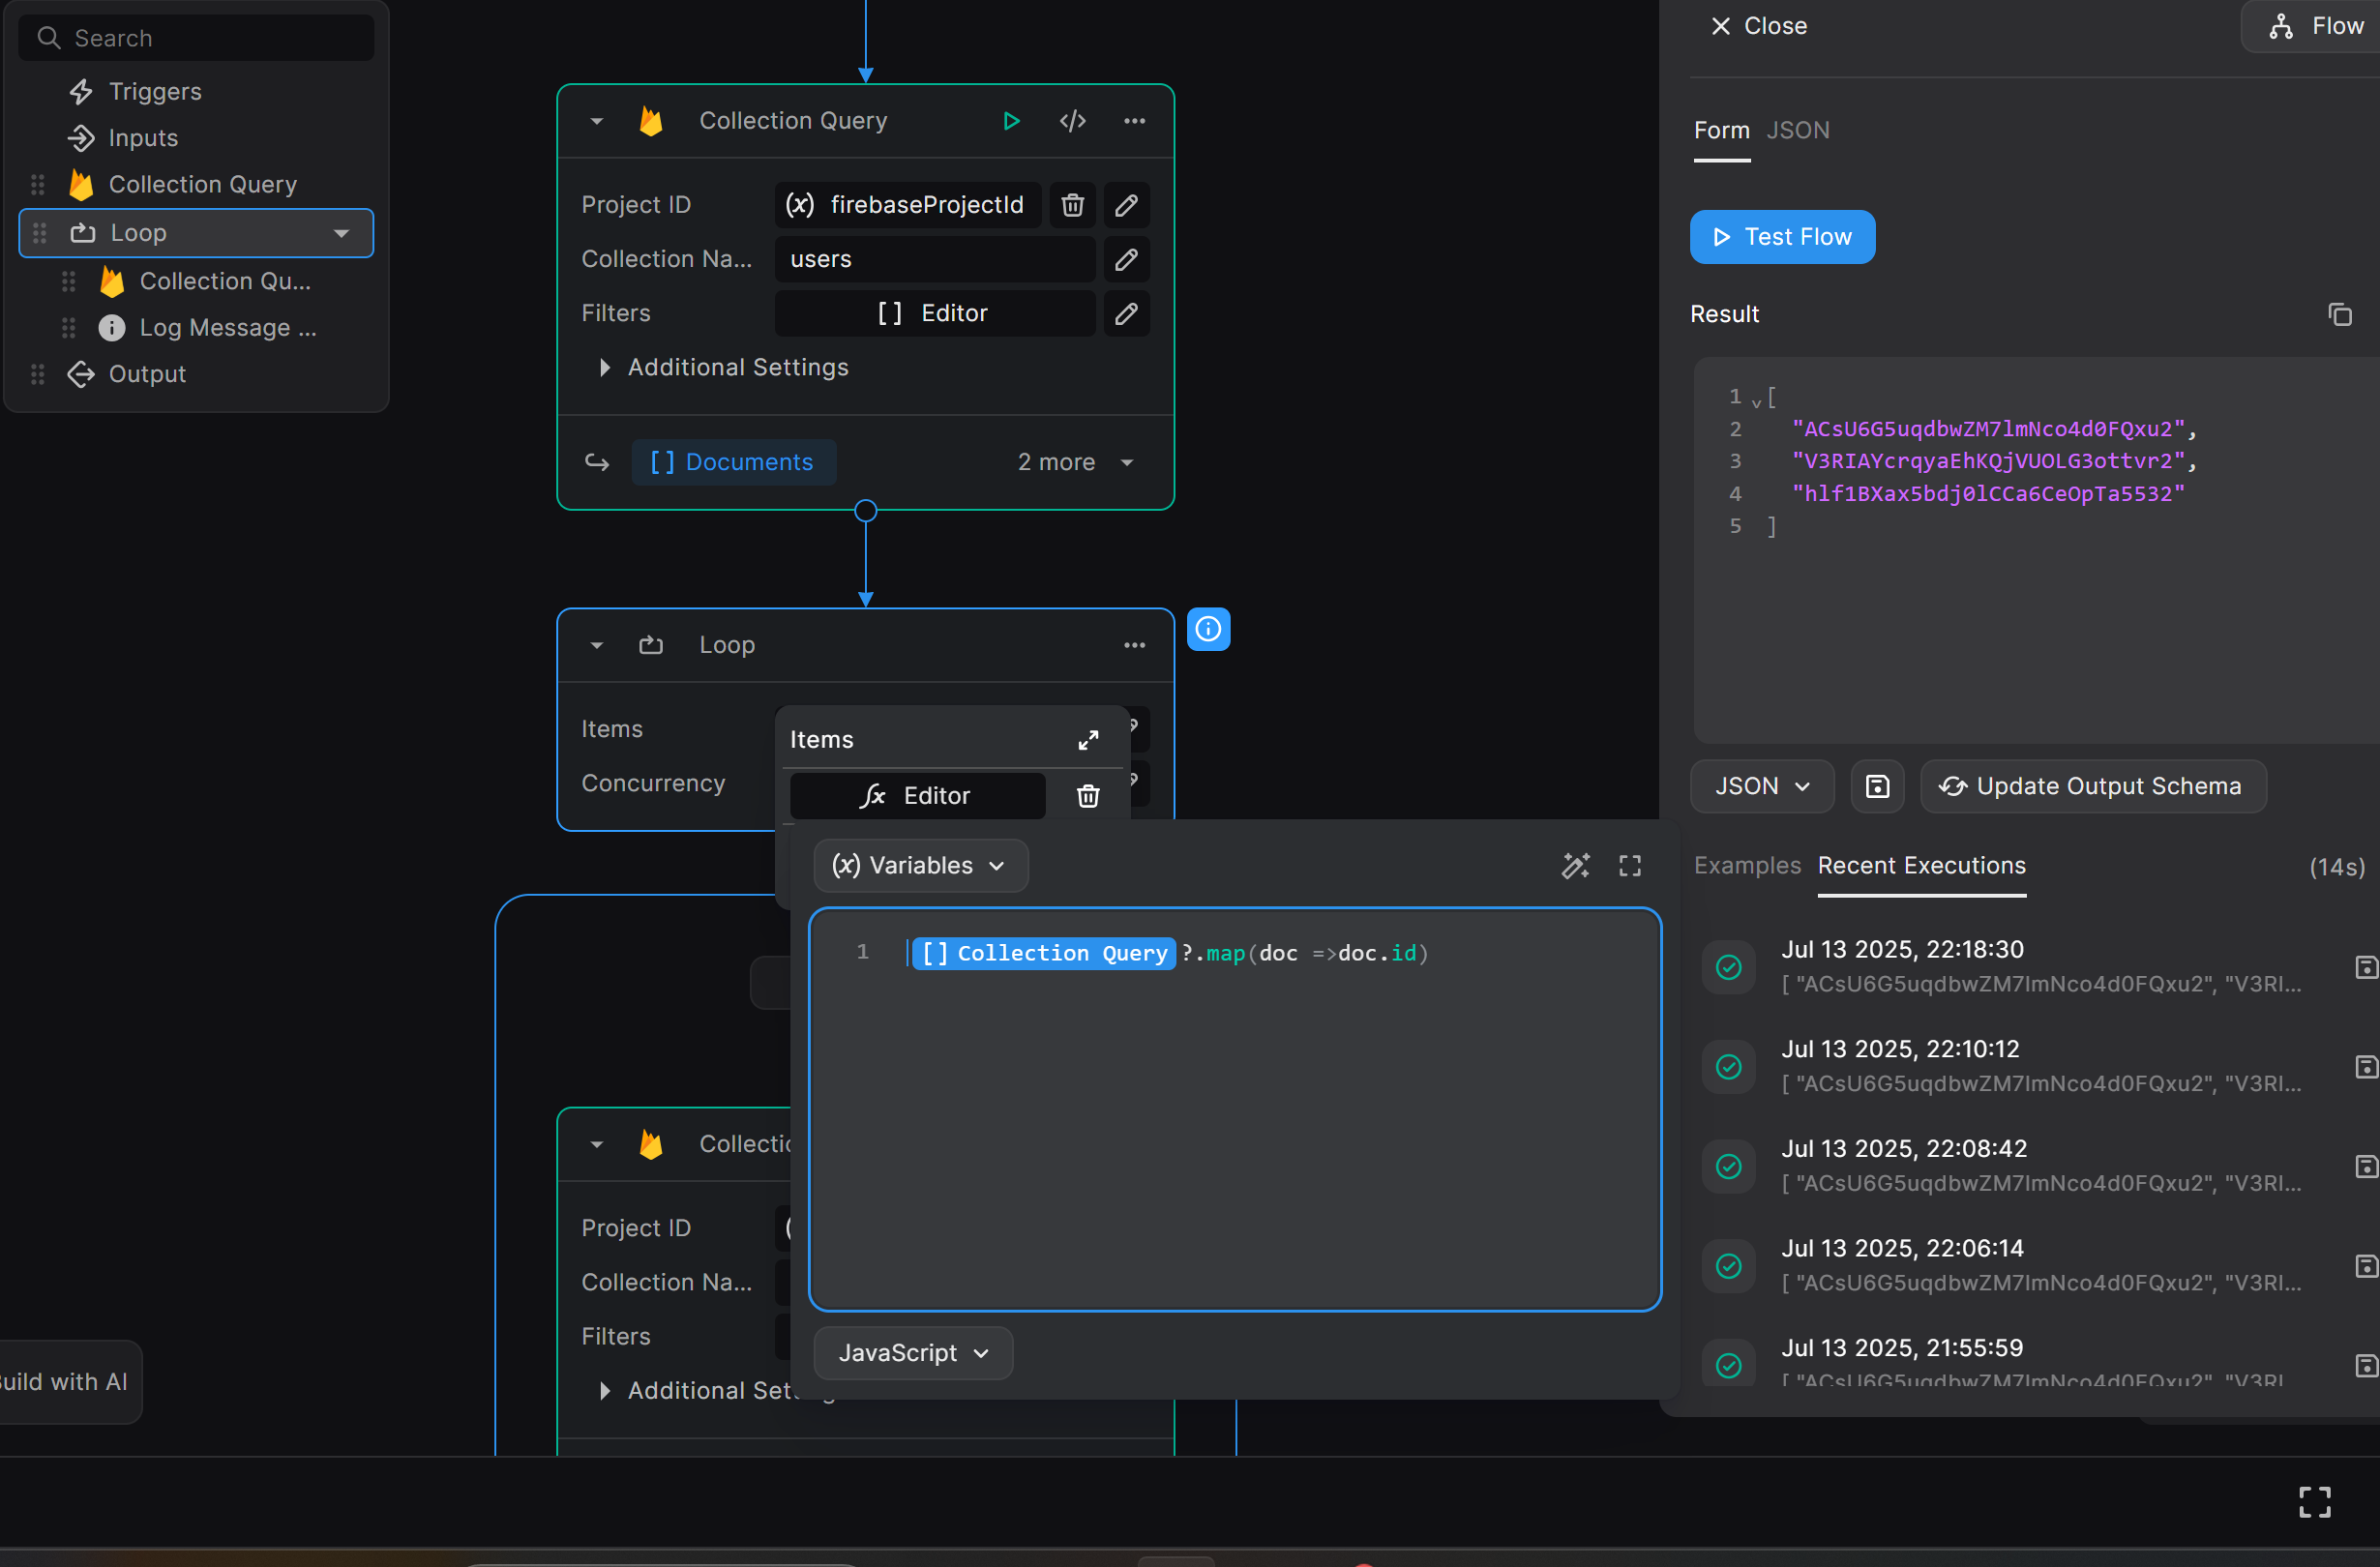Open code view of Collection Query node
The width and height of the screenshot is (2380, 1567).
tap(1072, 121)
